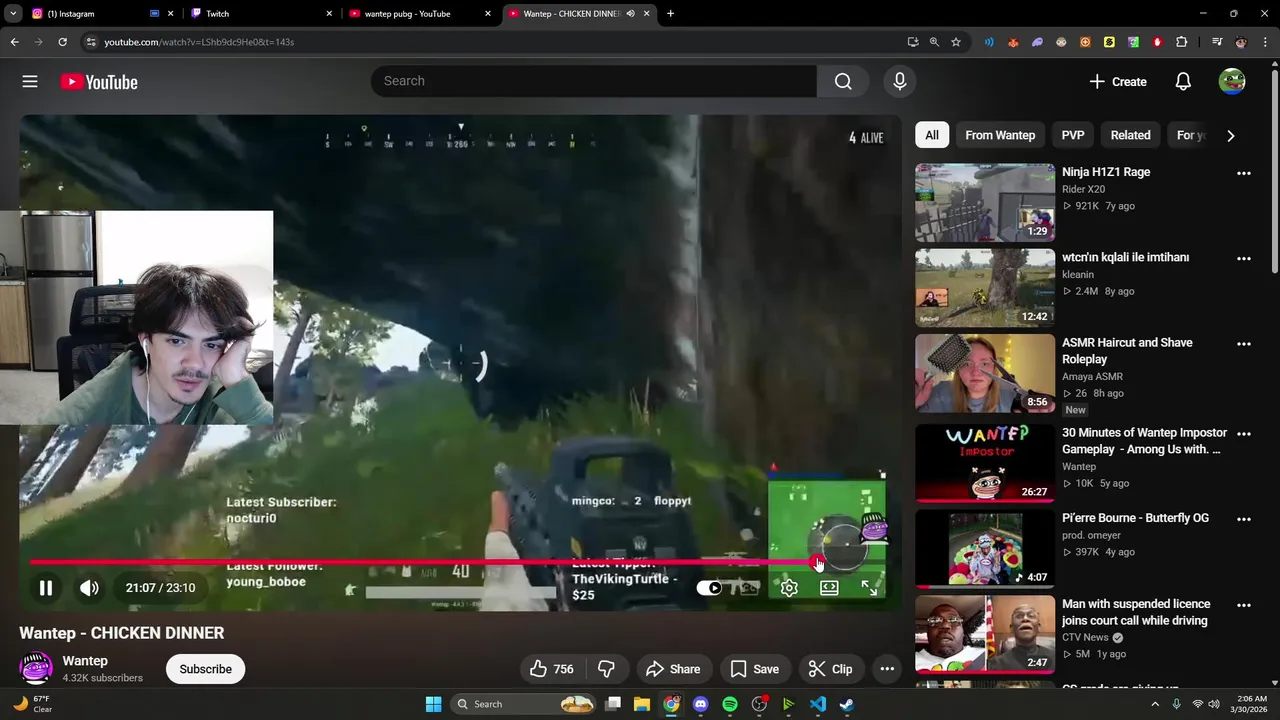Viewport: 1280px width, 720px height.
Task: Open video player settings gear
Action: [789, 588]
